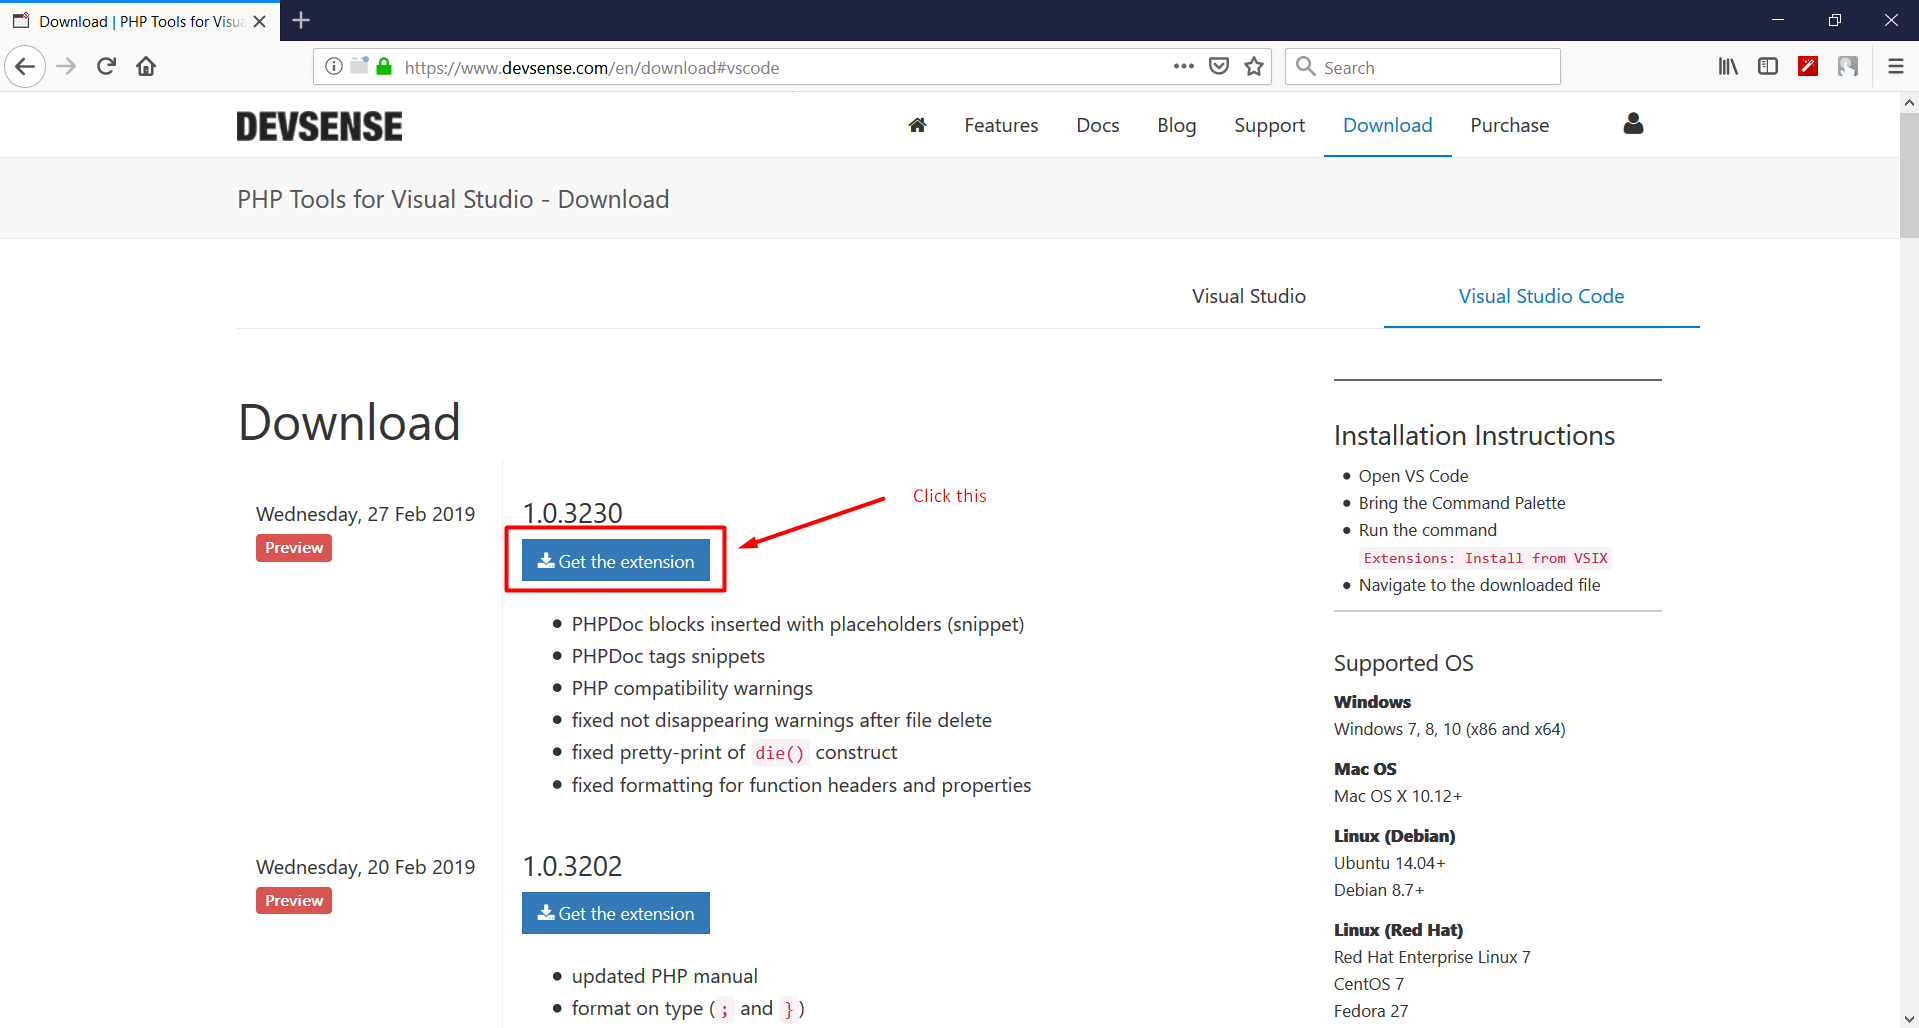This screenshot has width=1919, height=1028.
Task: Open the account avatar toolbar icon
Action: pyautogui.click(x=1848, y=67)
